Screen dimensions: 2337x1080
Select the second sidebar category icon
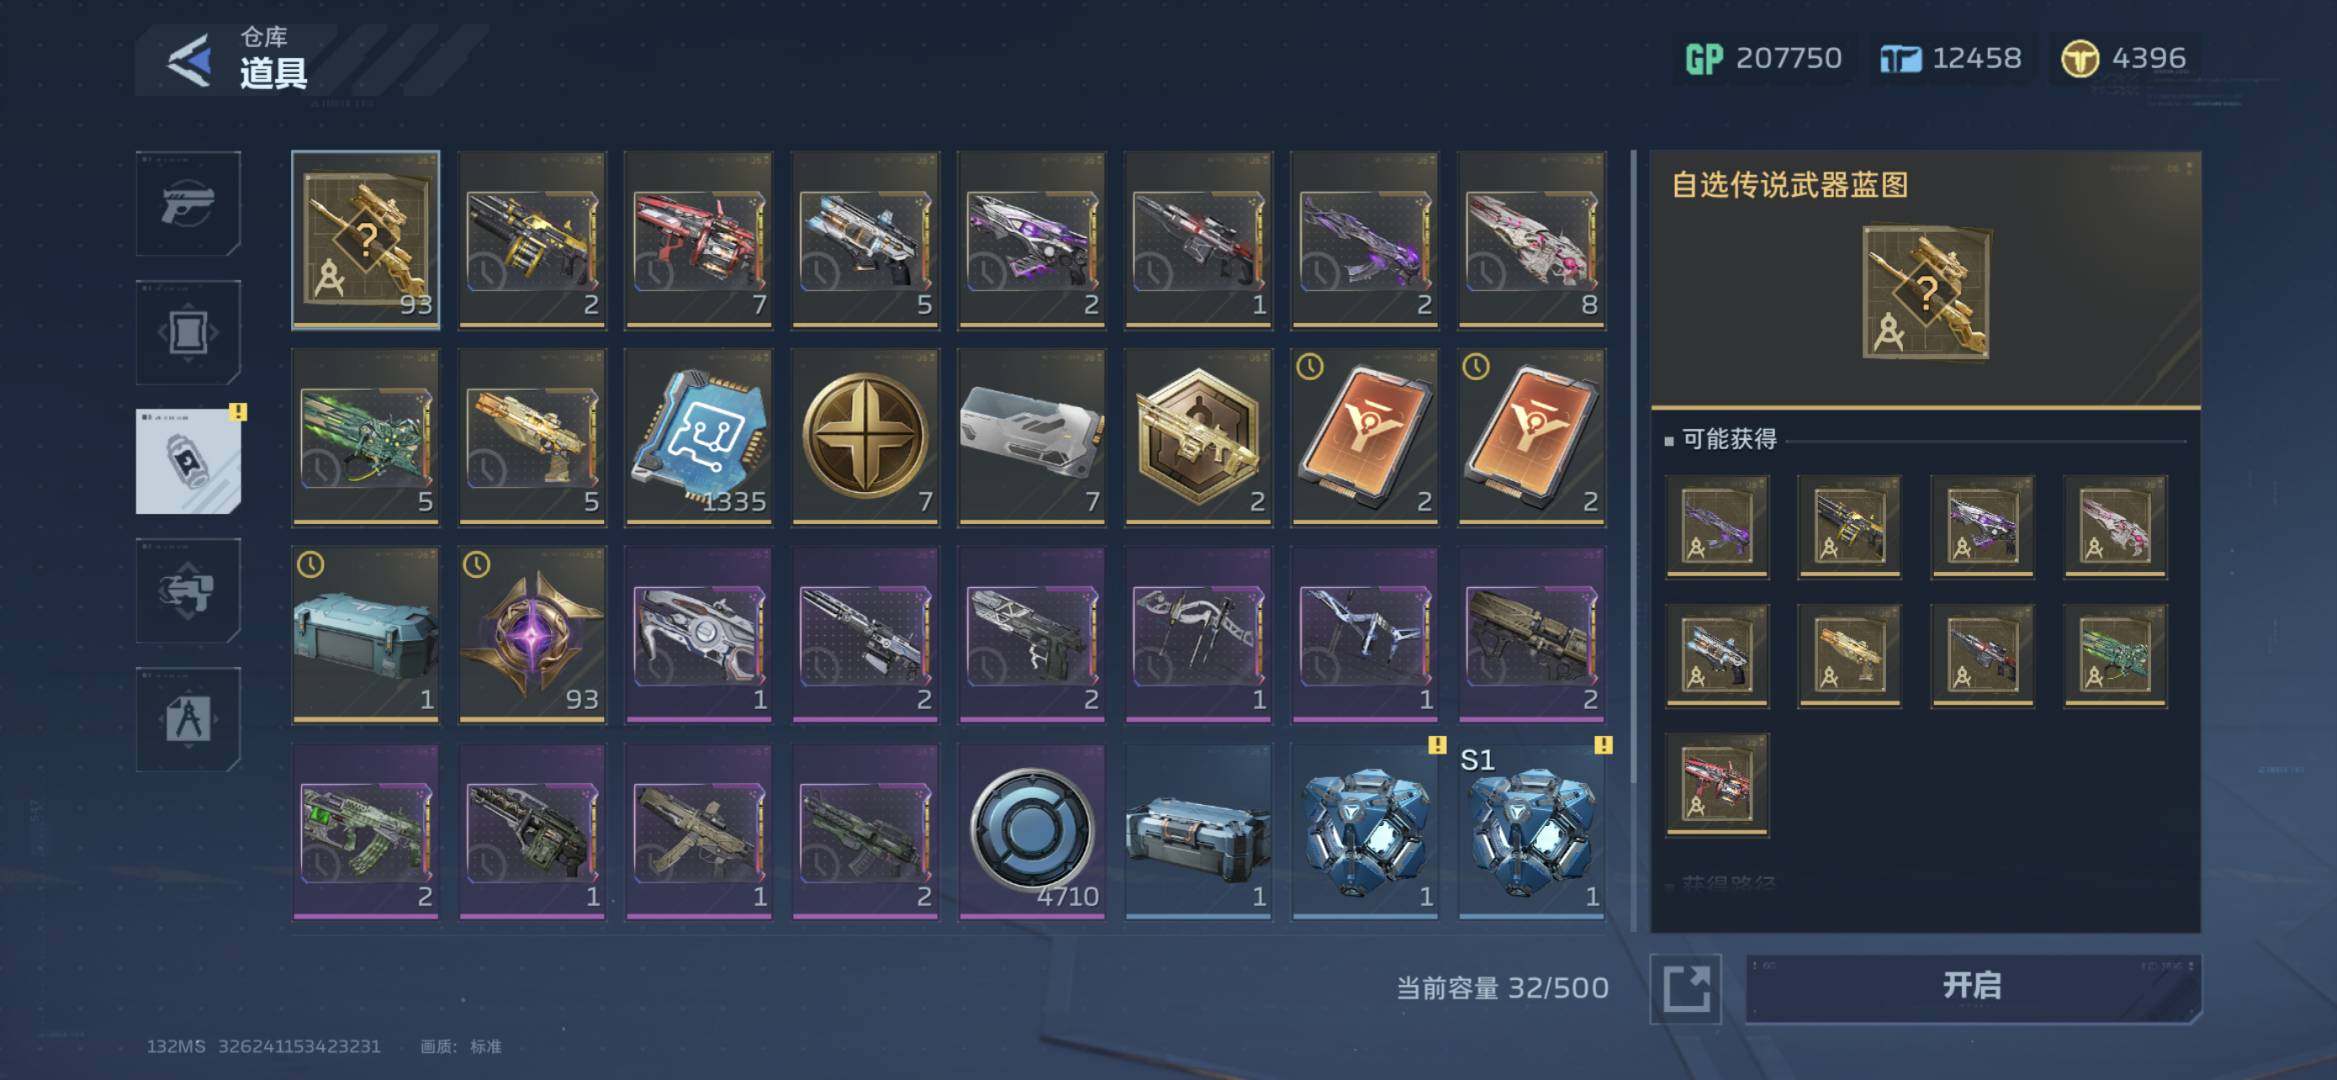(188, 332)
